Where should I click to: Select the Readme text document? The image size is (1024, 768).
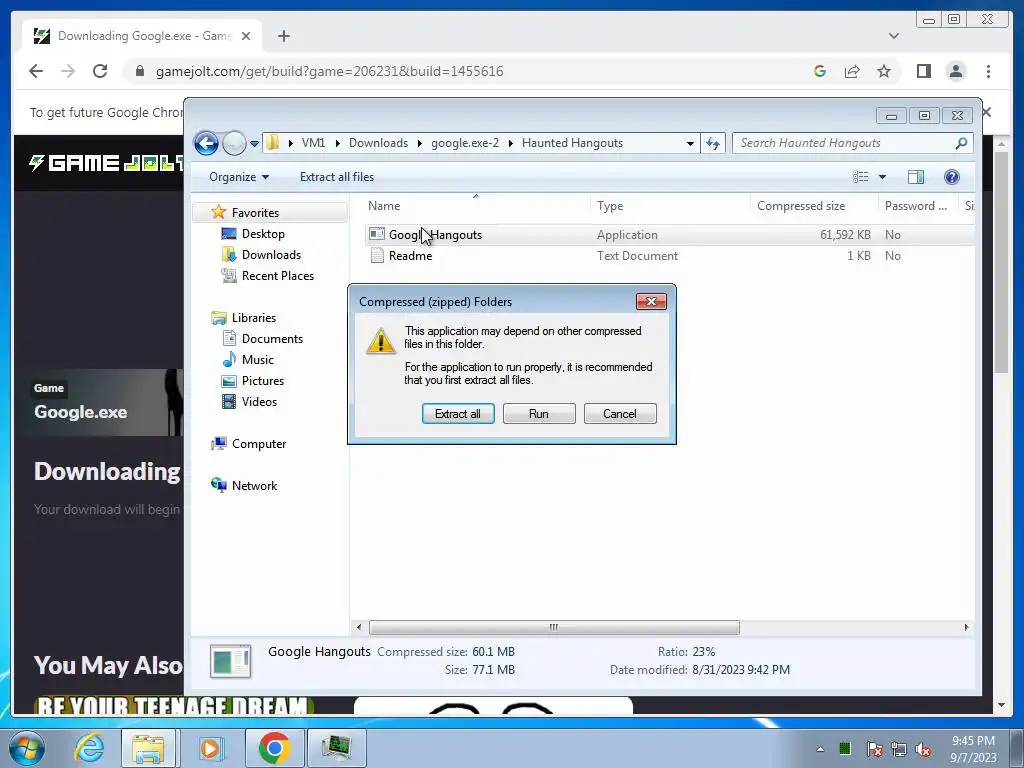pos(410,256)
